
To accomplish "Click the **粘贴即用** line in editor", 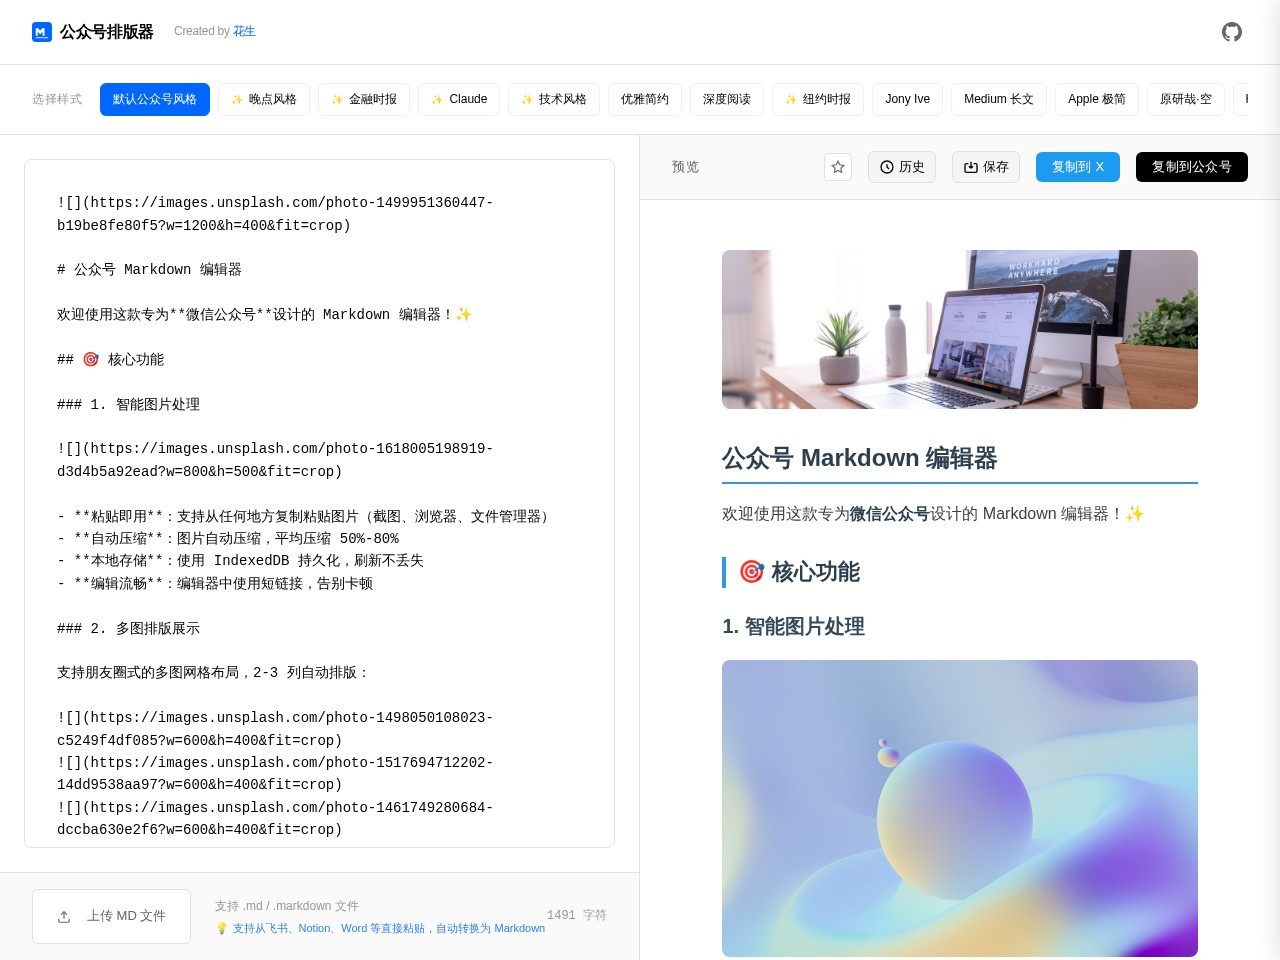I will coord(305,516).
